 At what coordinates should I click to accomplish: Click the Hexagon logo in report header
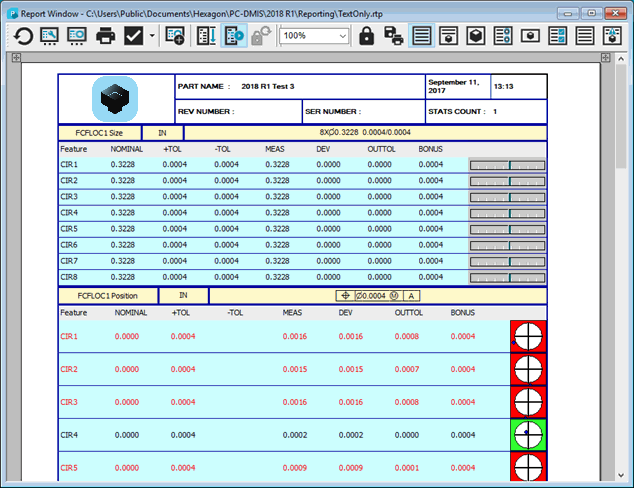click(x=115, y=99)
